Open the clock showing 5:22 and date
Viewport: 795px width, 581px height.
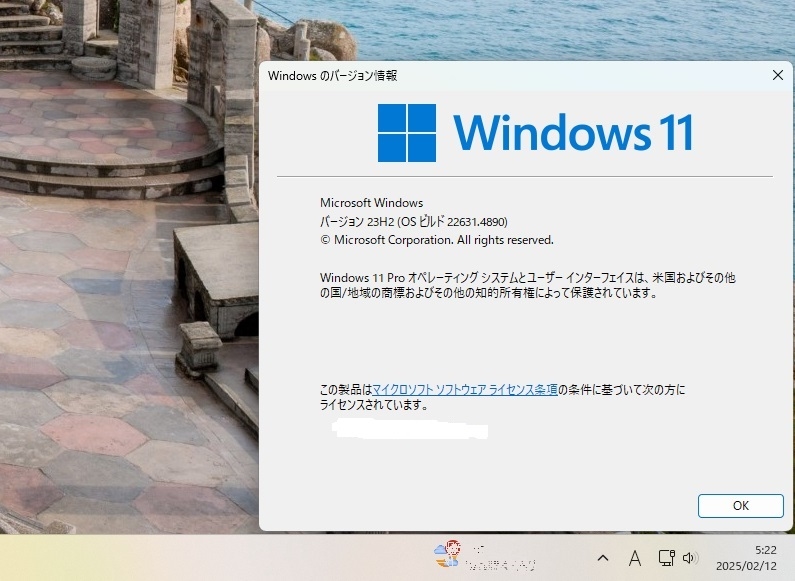click(x=746, y=558)
